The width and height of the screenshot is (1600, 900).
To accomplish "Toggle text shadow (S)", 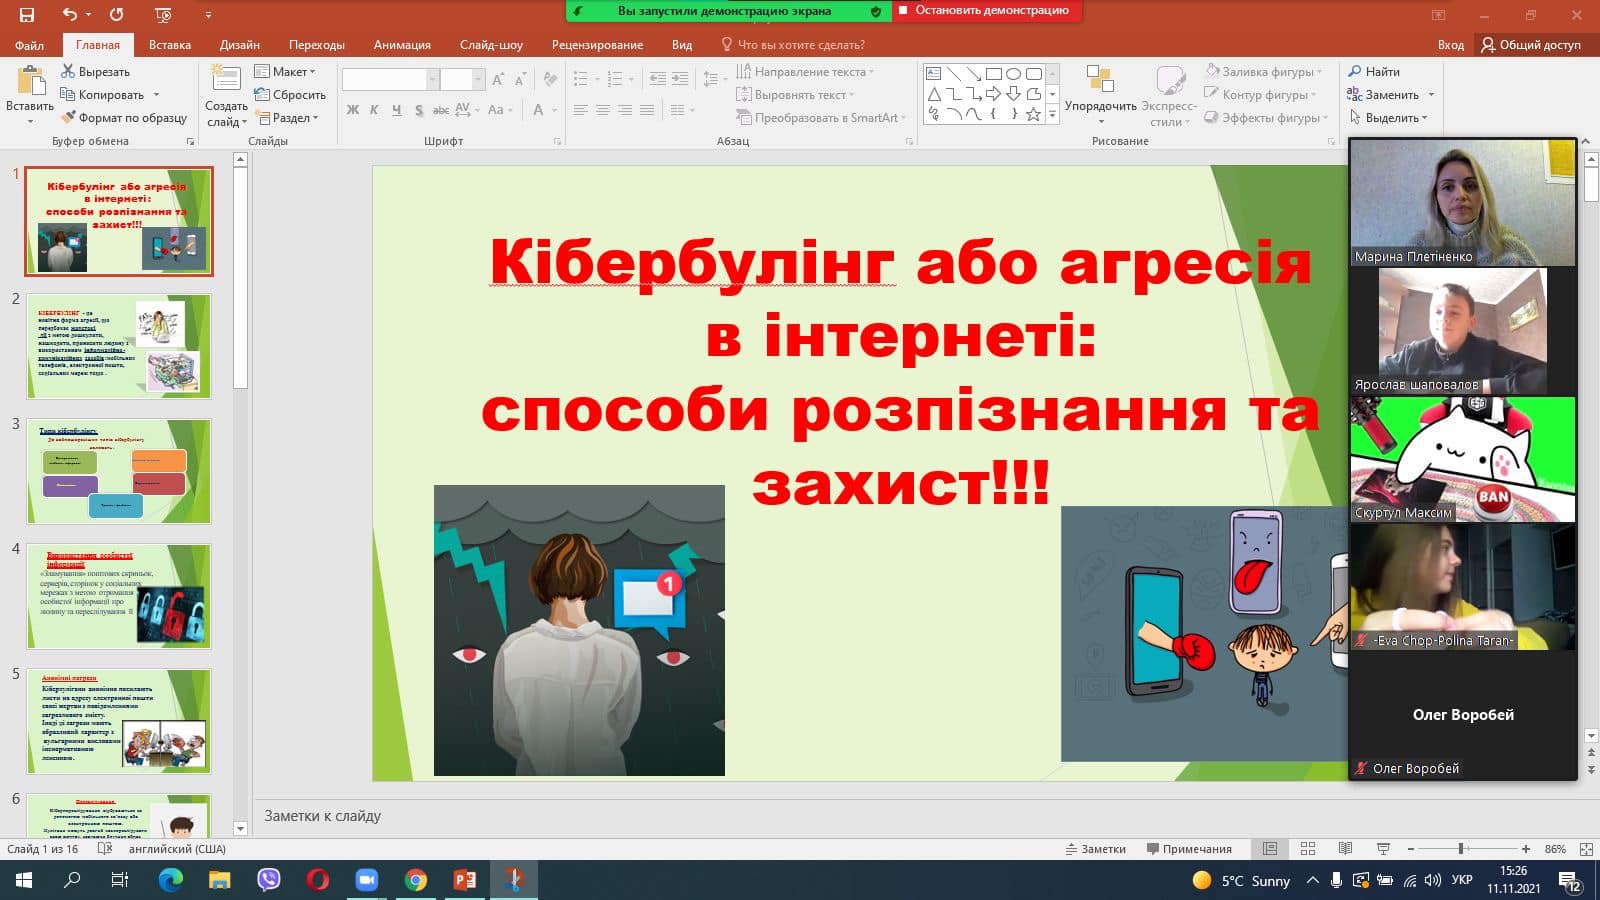I will [x=419, y=110].
